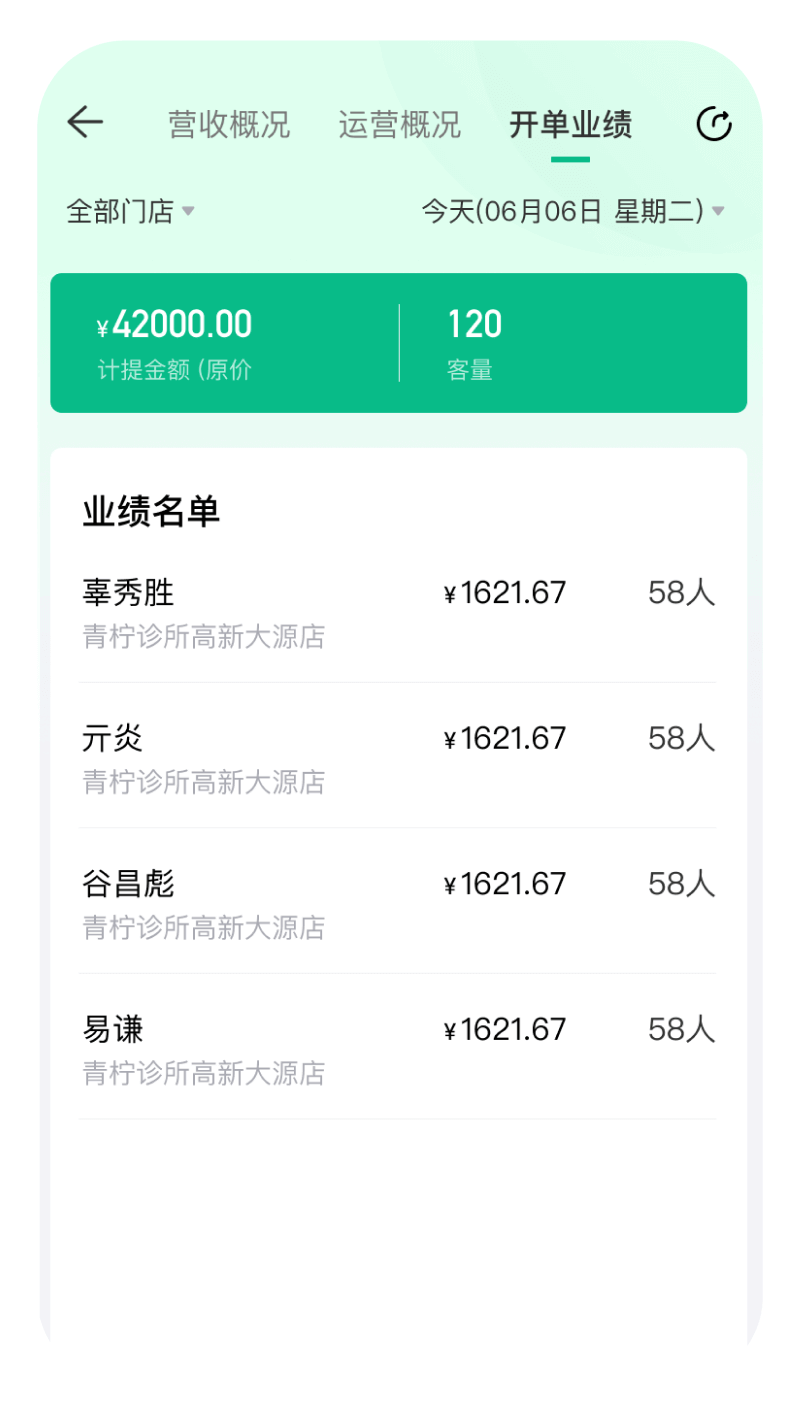This screenshot has height=1420, width=800.
Task: Tap the 120 客量 summary
Action: pyautogui.click(x=475, y=343)
